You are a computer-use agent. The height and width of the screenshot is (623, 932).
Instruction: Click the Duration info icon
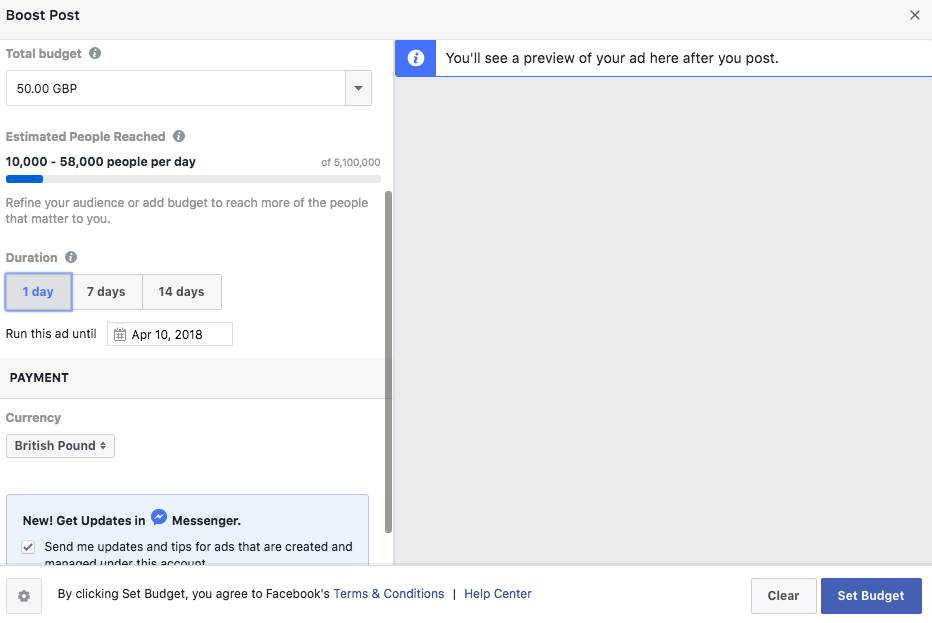pos(71,258)
